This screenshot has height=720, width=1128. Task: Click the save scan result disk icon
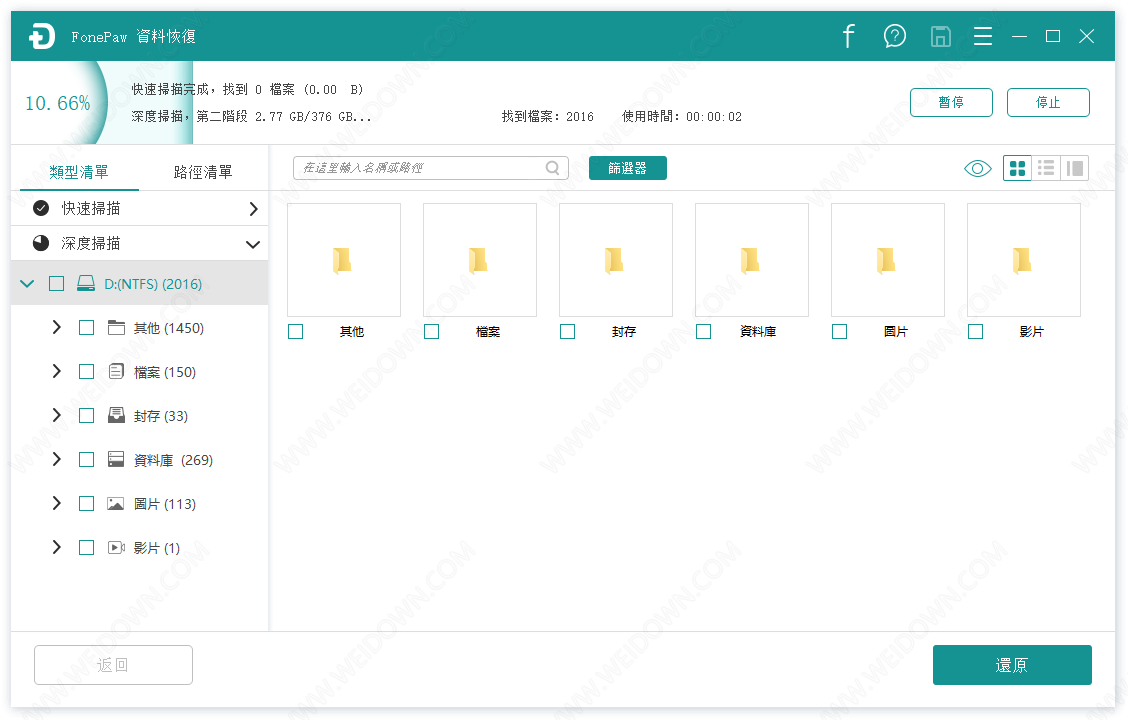940,36
